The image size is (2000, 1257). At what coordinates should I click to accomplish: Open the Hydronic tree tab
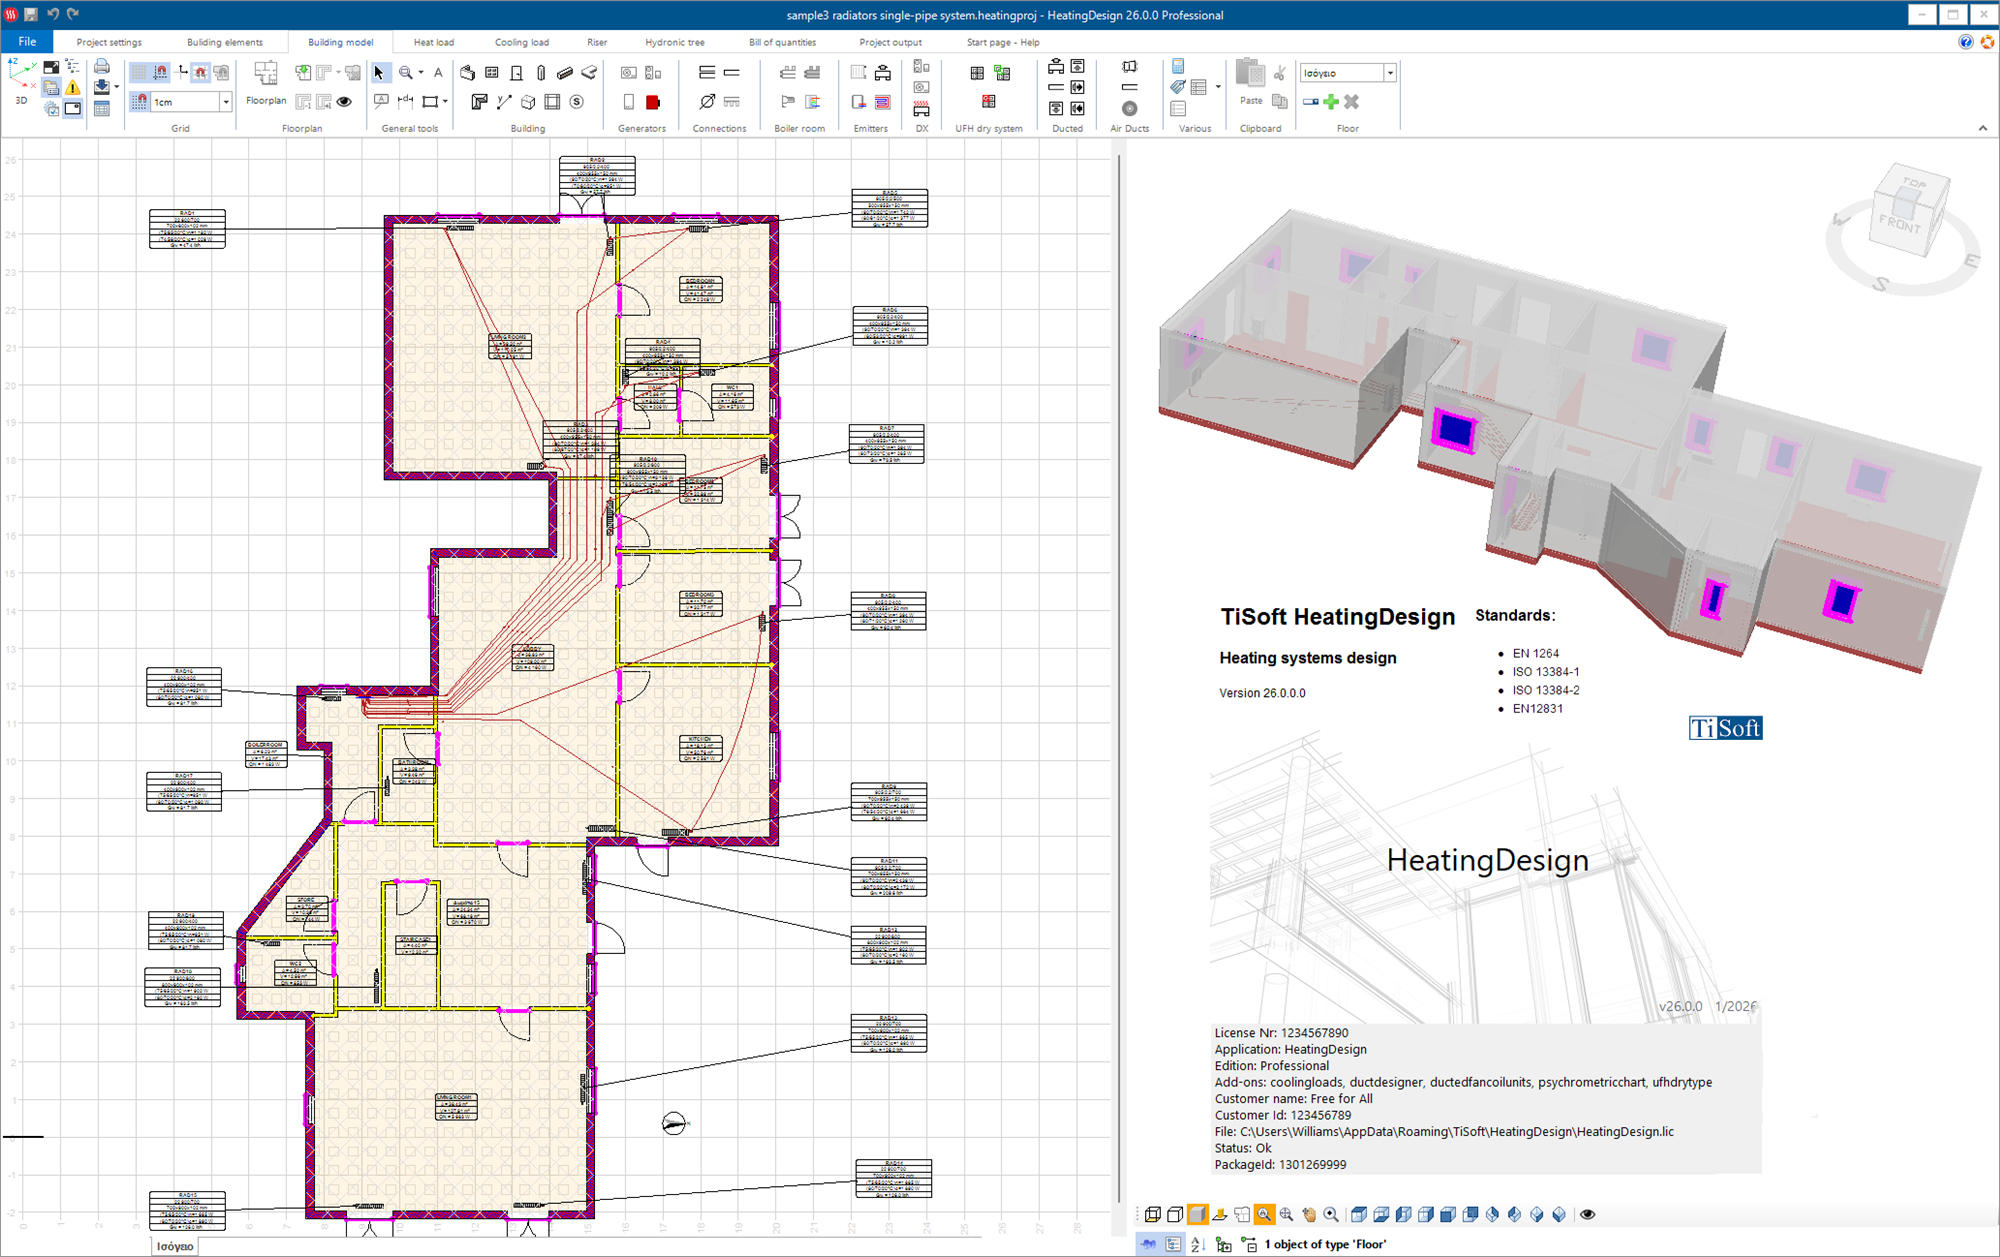point(675,42)
